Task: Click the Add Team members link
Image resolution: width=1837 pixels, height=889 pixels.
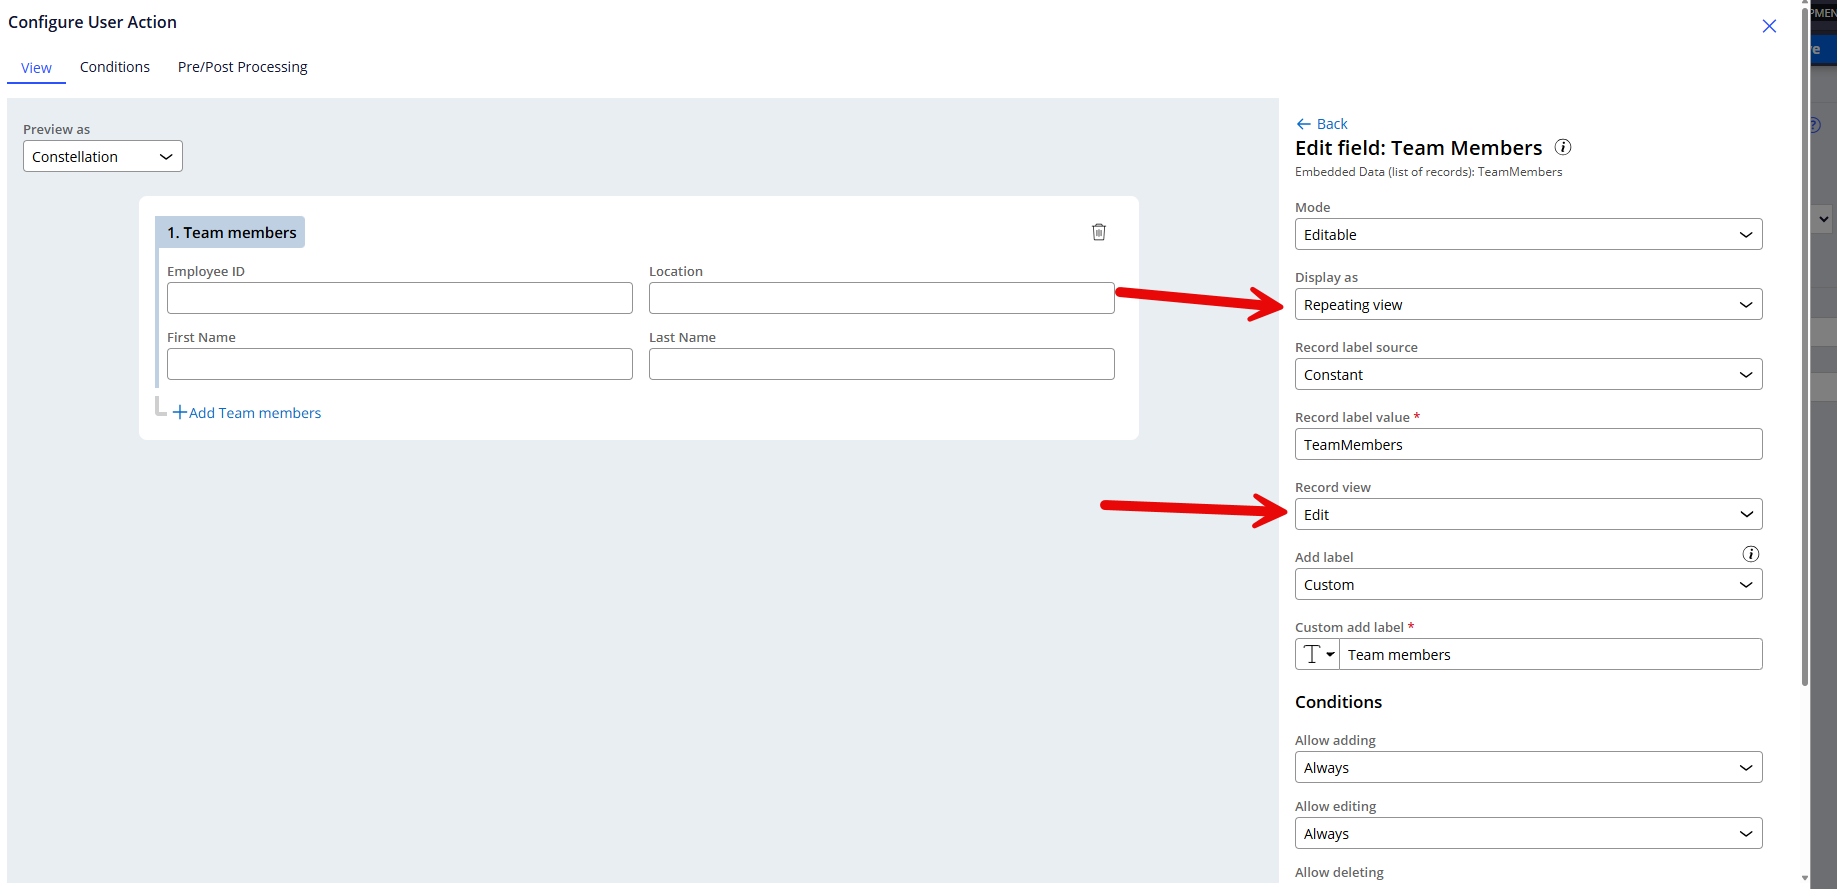Action: coord(247,413)
